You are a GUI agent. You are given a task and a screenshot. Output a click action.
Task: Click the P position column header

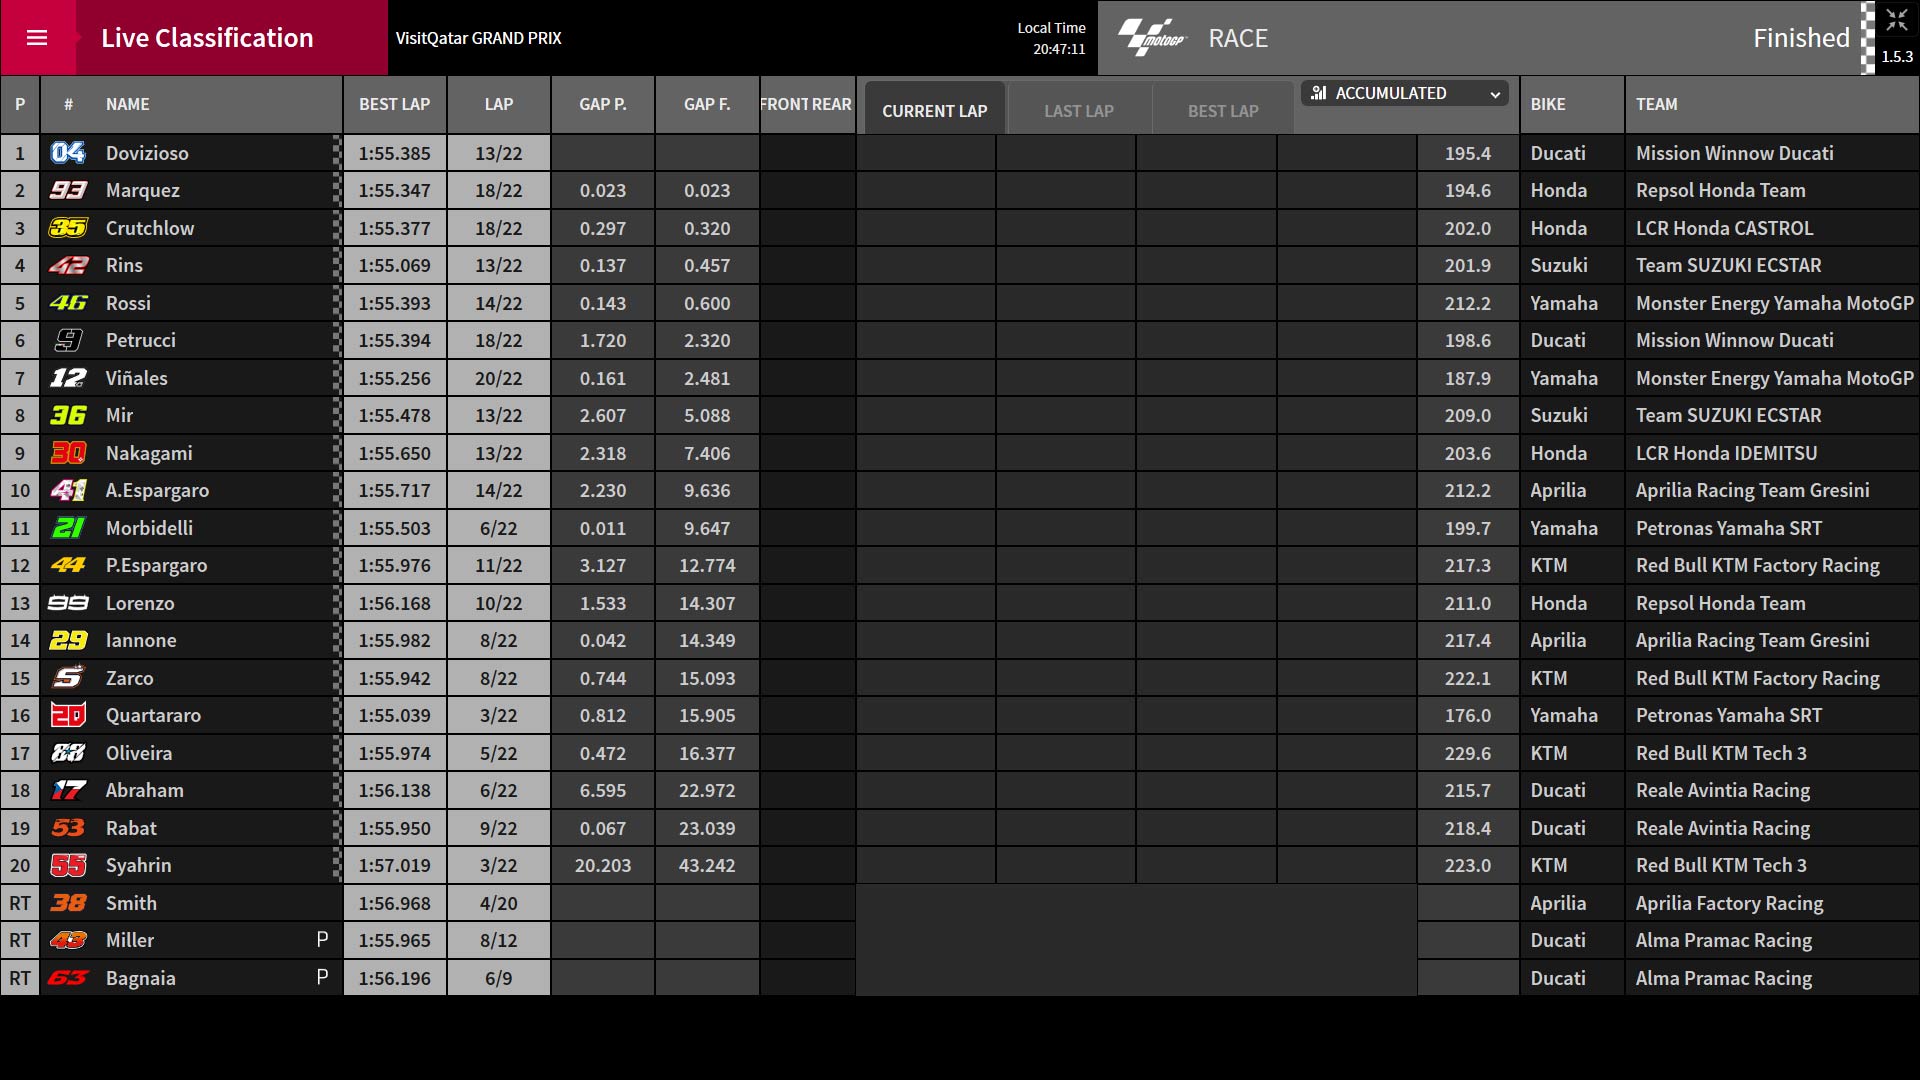pyautogui.click(x=20, y=104)
